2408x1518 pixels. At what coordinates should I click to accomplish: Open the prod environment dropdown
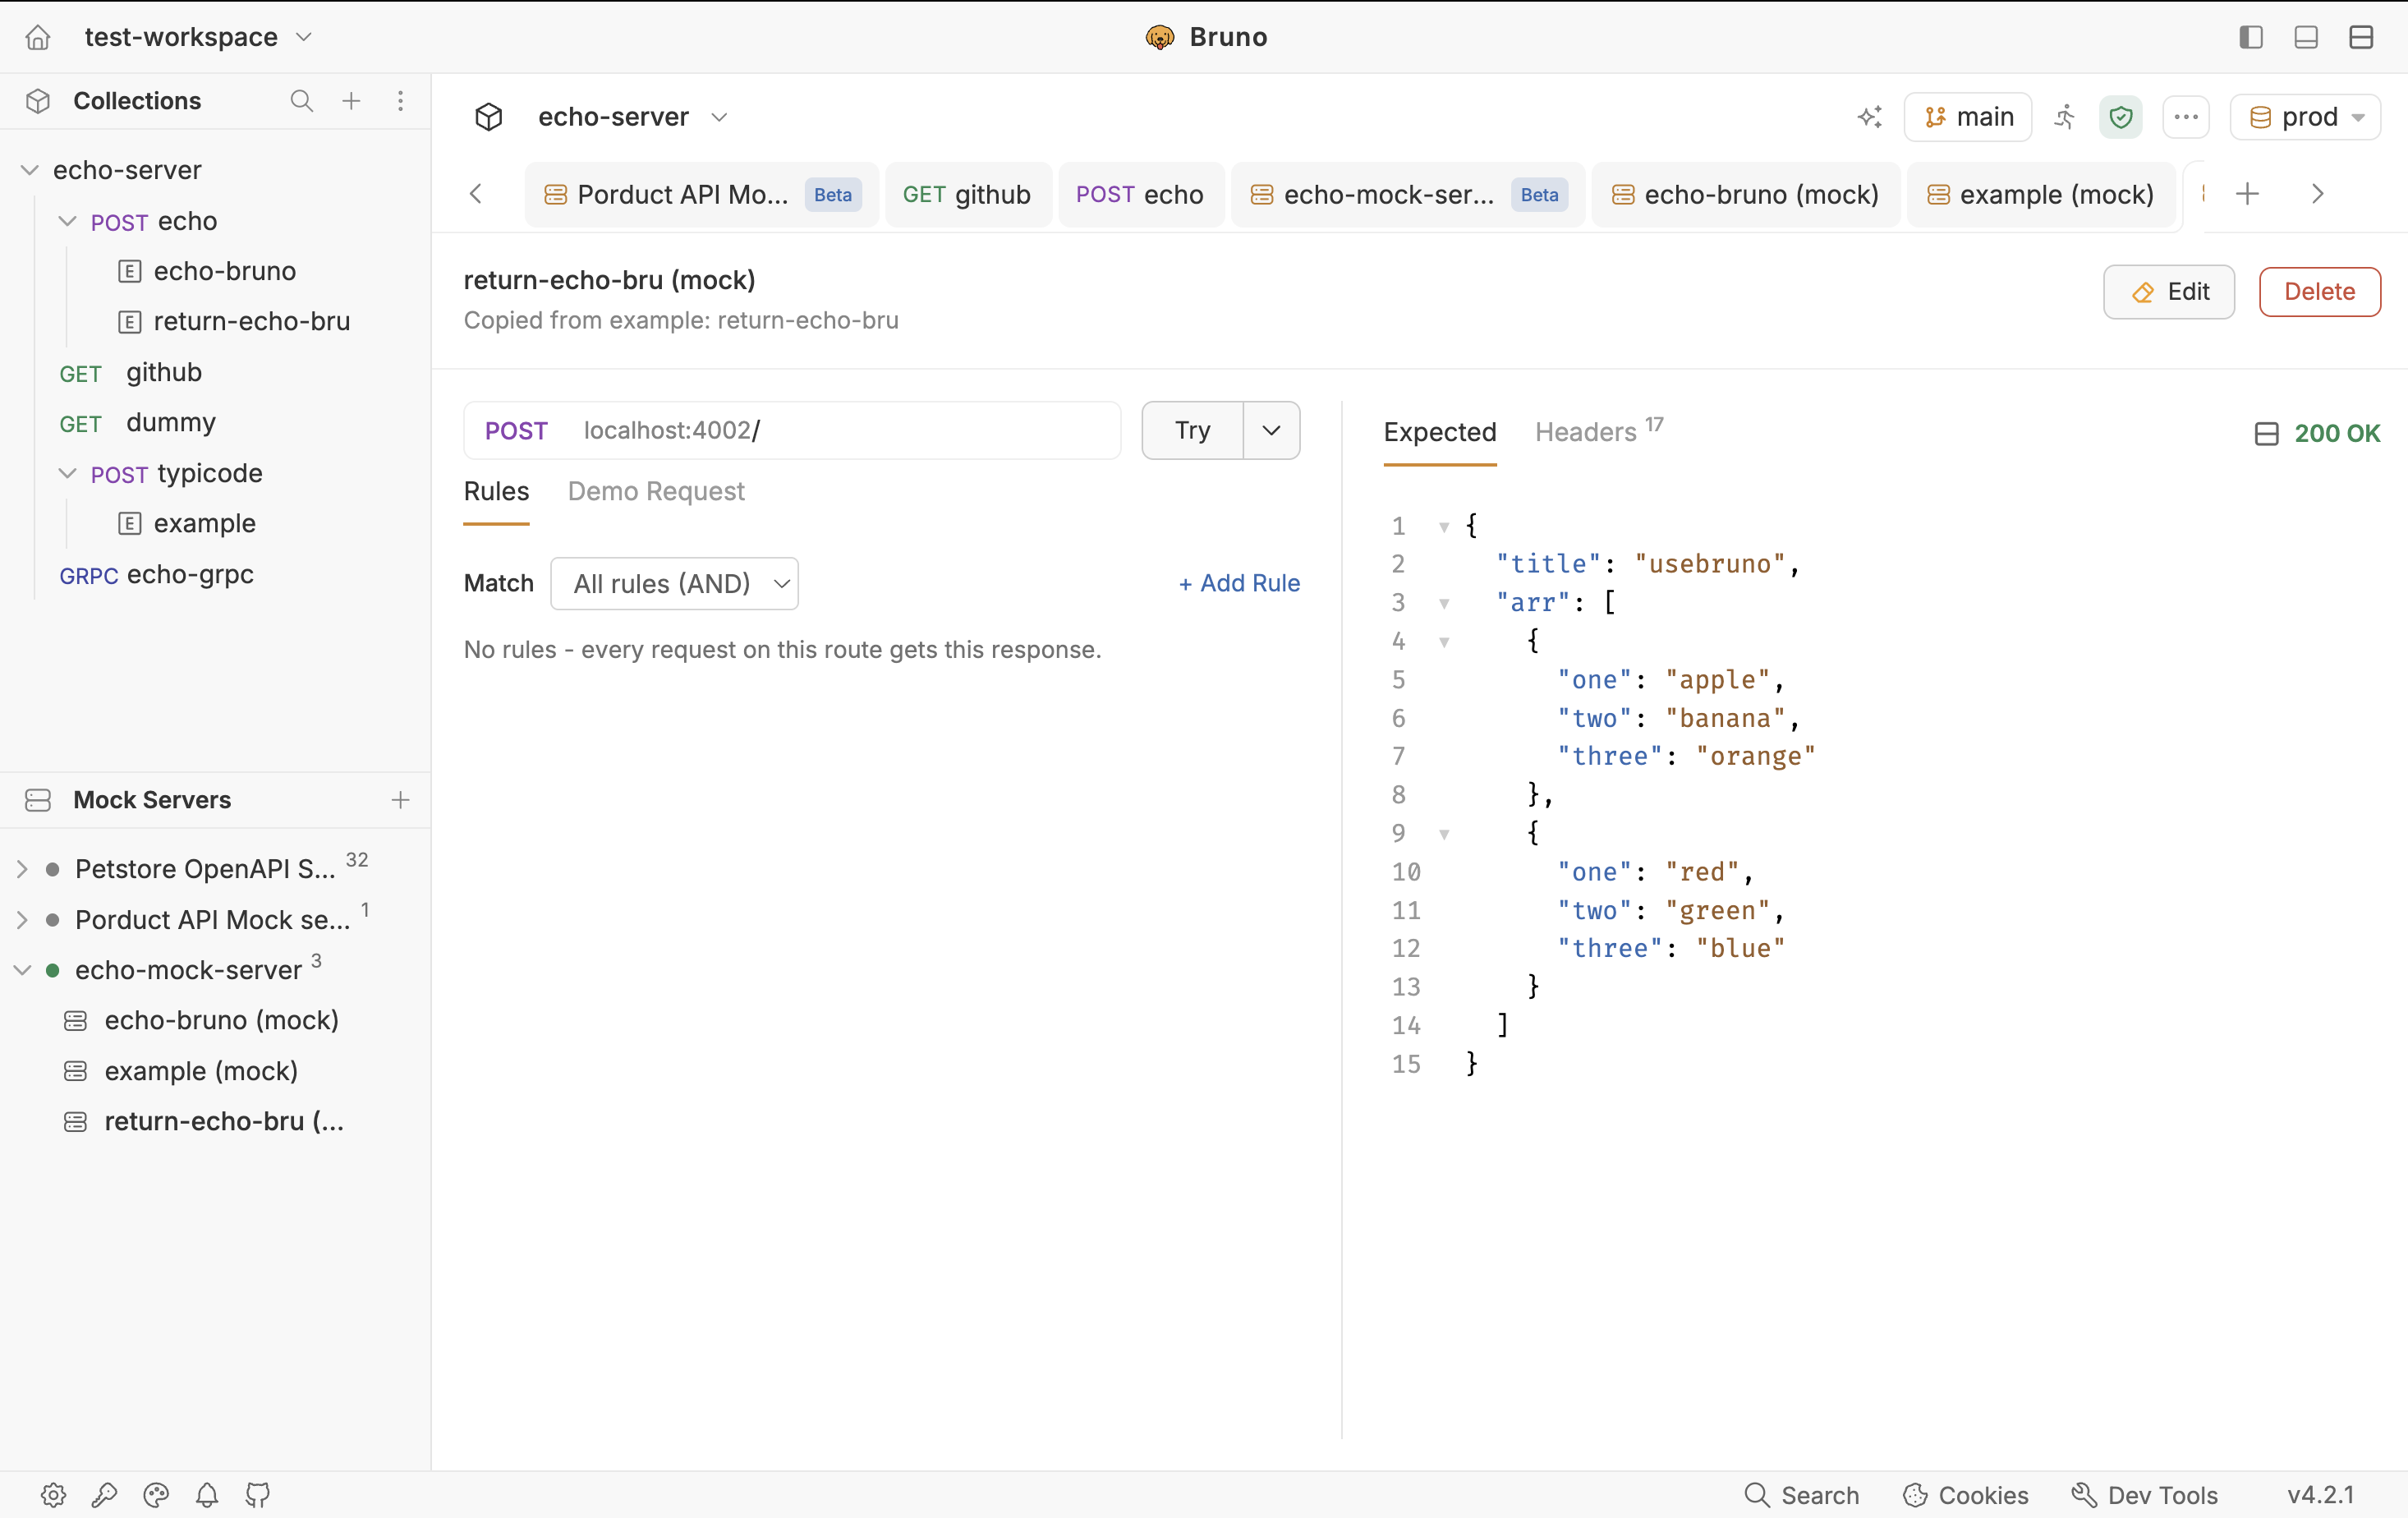(2305, 117)
